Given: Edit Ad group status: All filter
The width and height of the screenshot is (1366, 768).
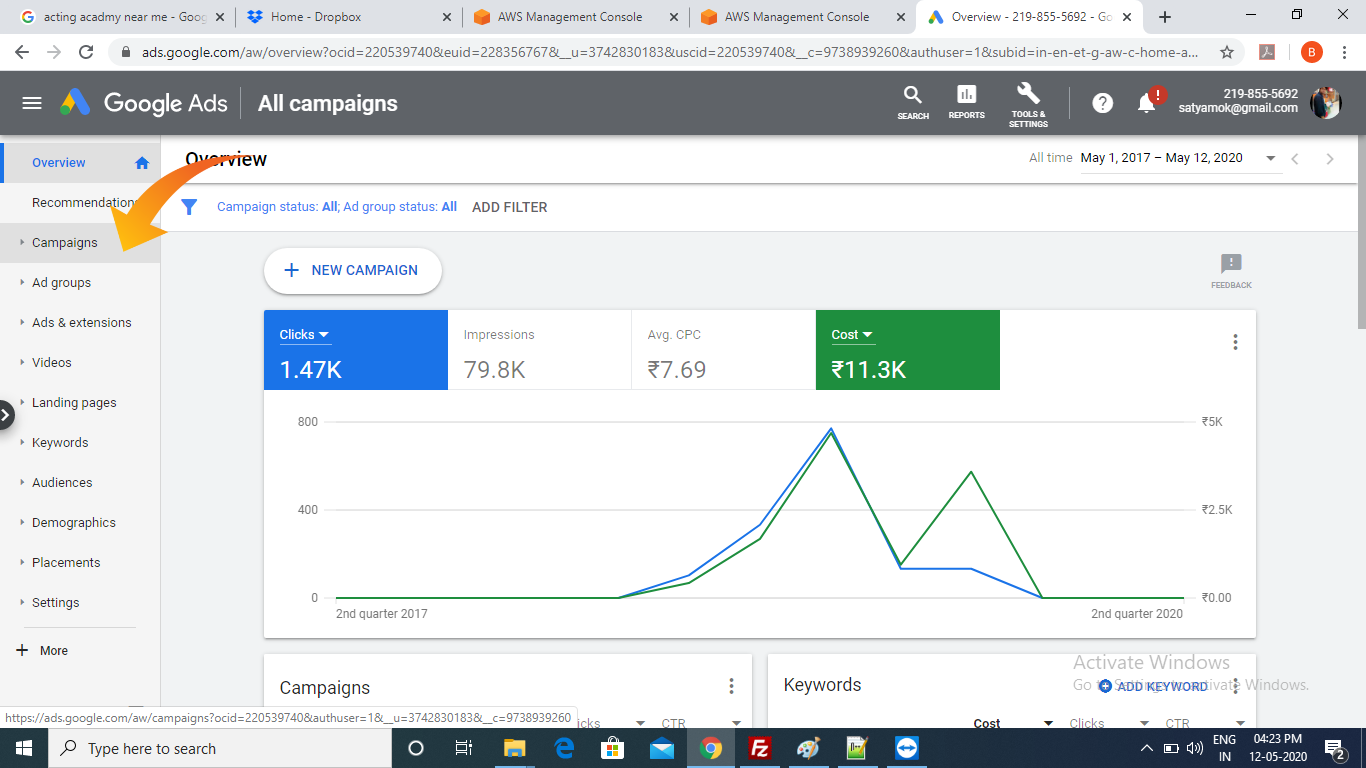Looking at the screenshot, I should point(400,207).
